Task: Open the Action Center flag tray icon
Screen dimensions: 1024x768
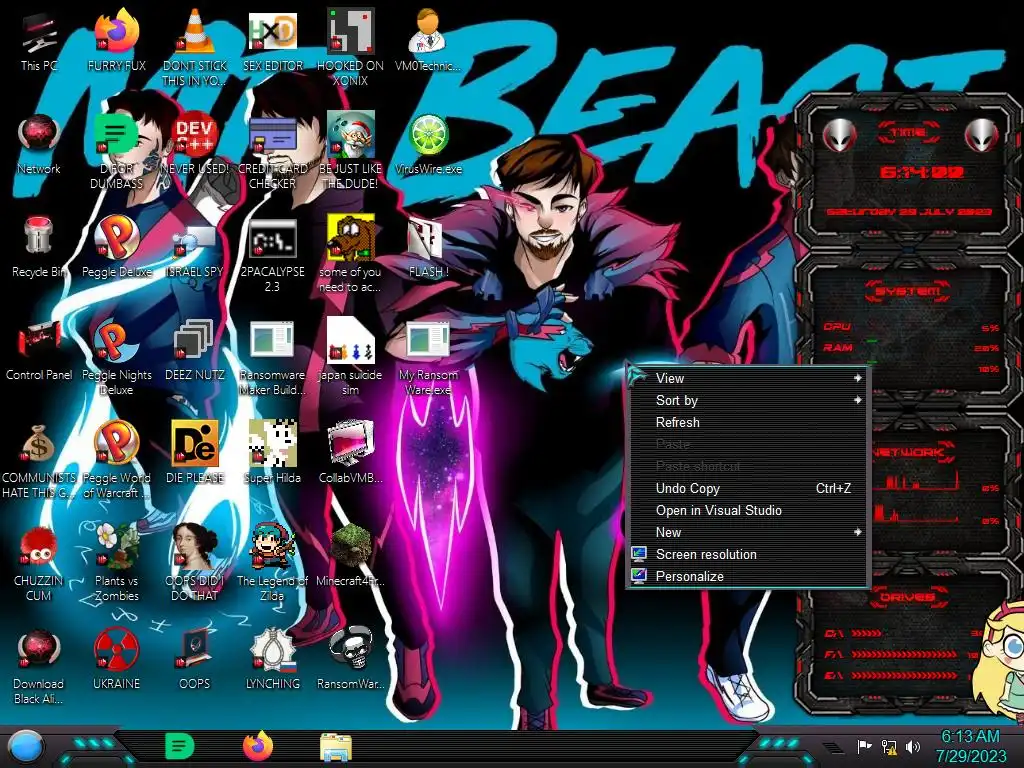Action: pos(864,746)
